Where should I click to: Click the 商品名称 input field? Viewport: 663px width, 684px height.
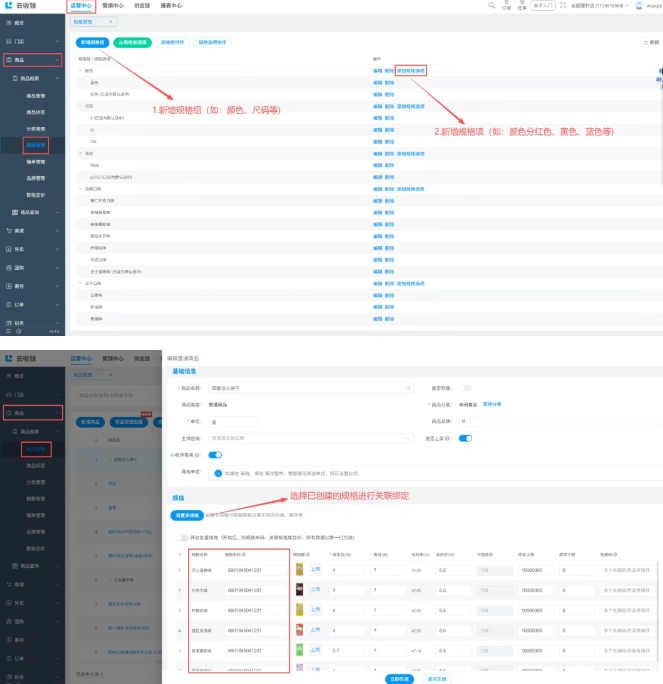click(311, 388)
